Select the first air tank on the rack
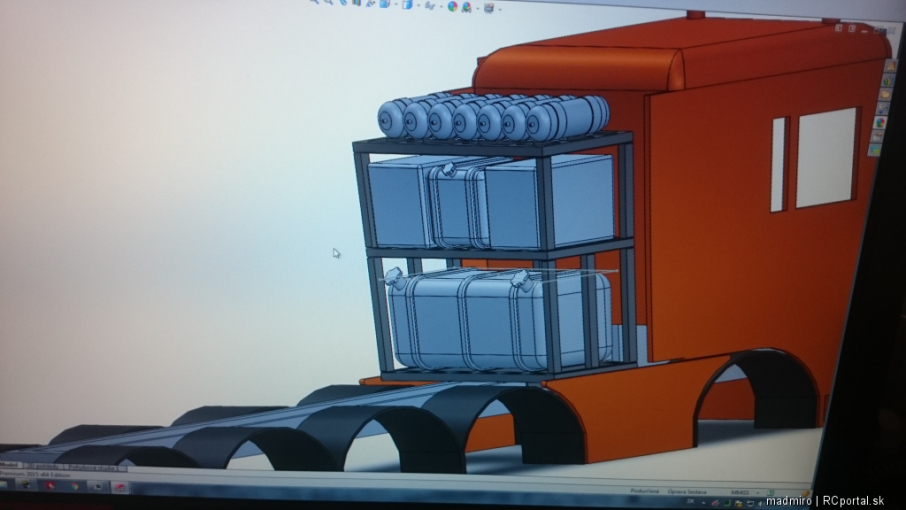This screenshot has height=510, width=906. coord(392,118)
